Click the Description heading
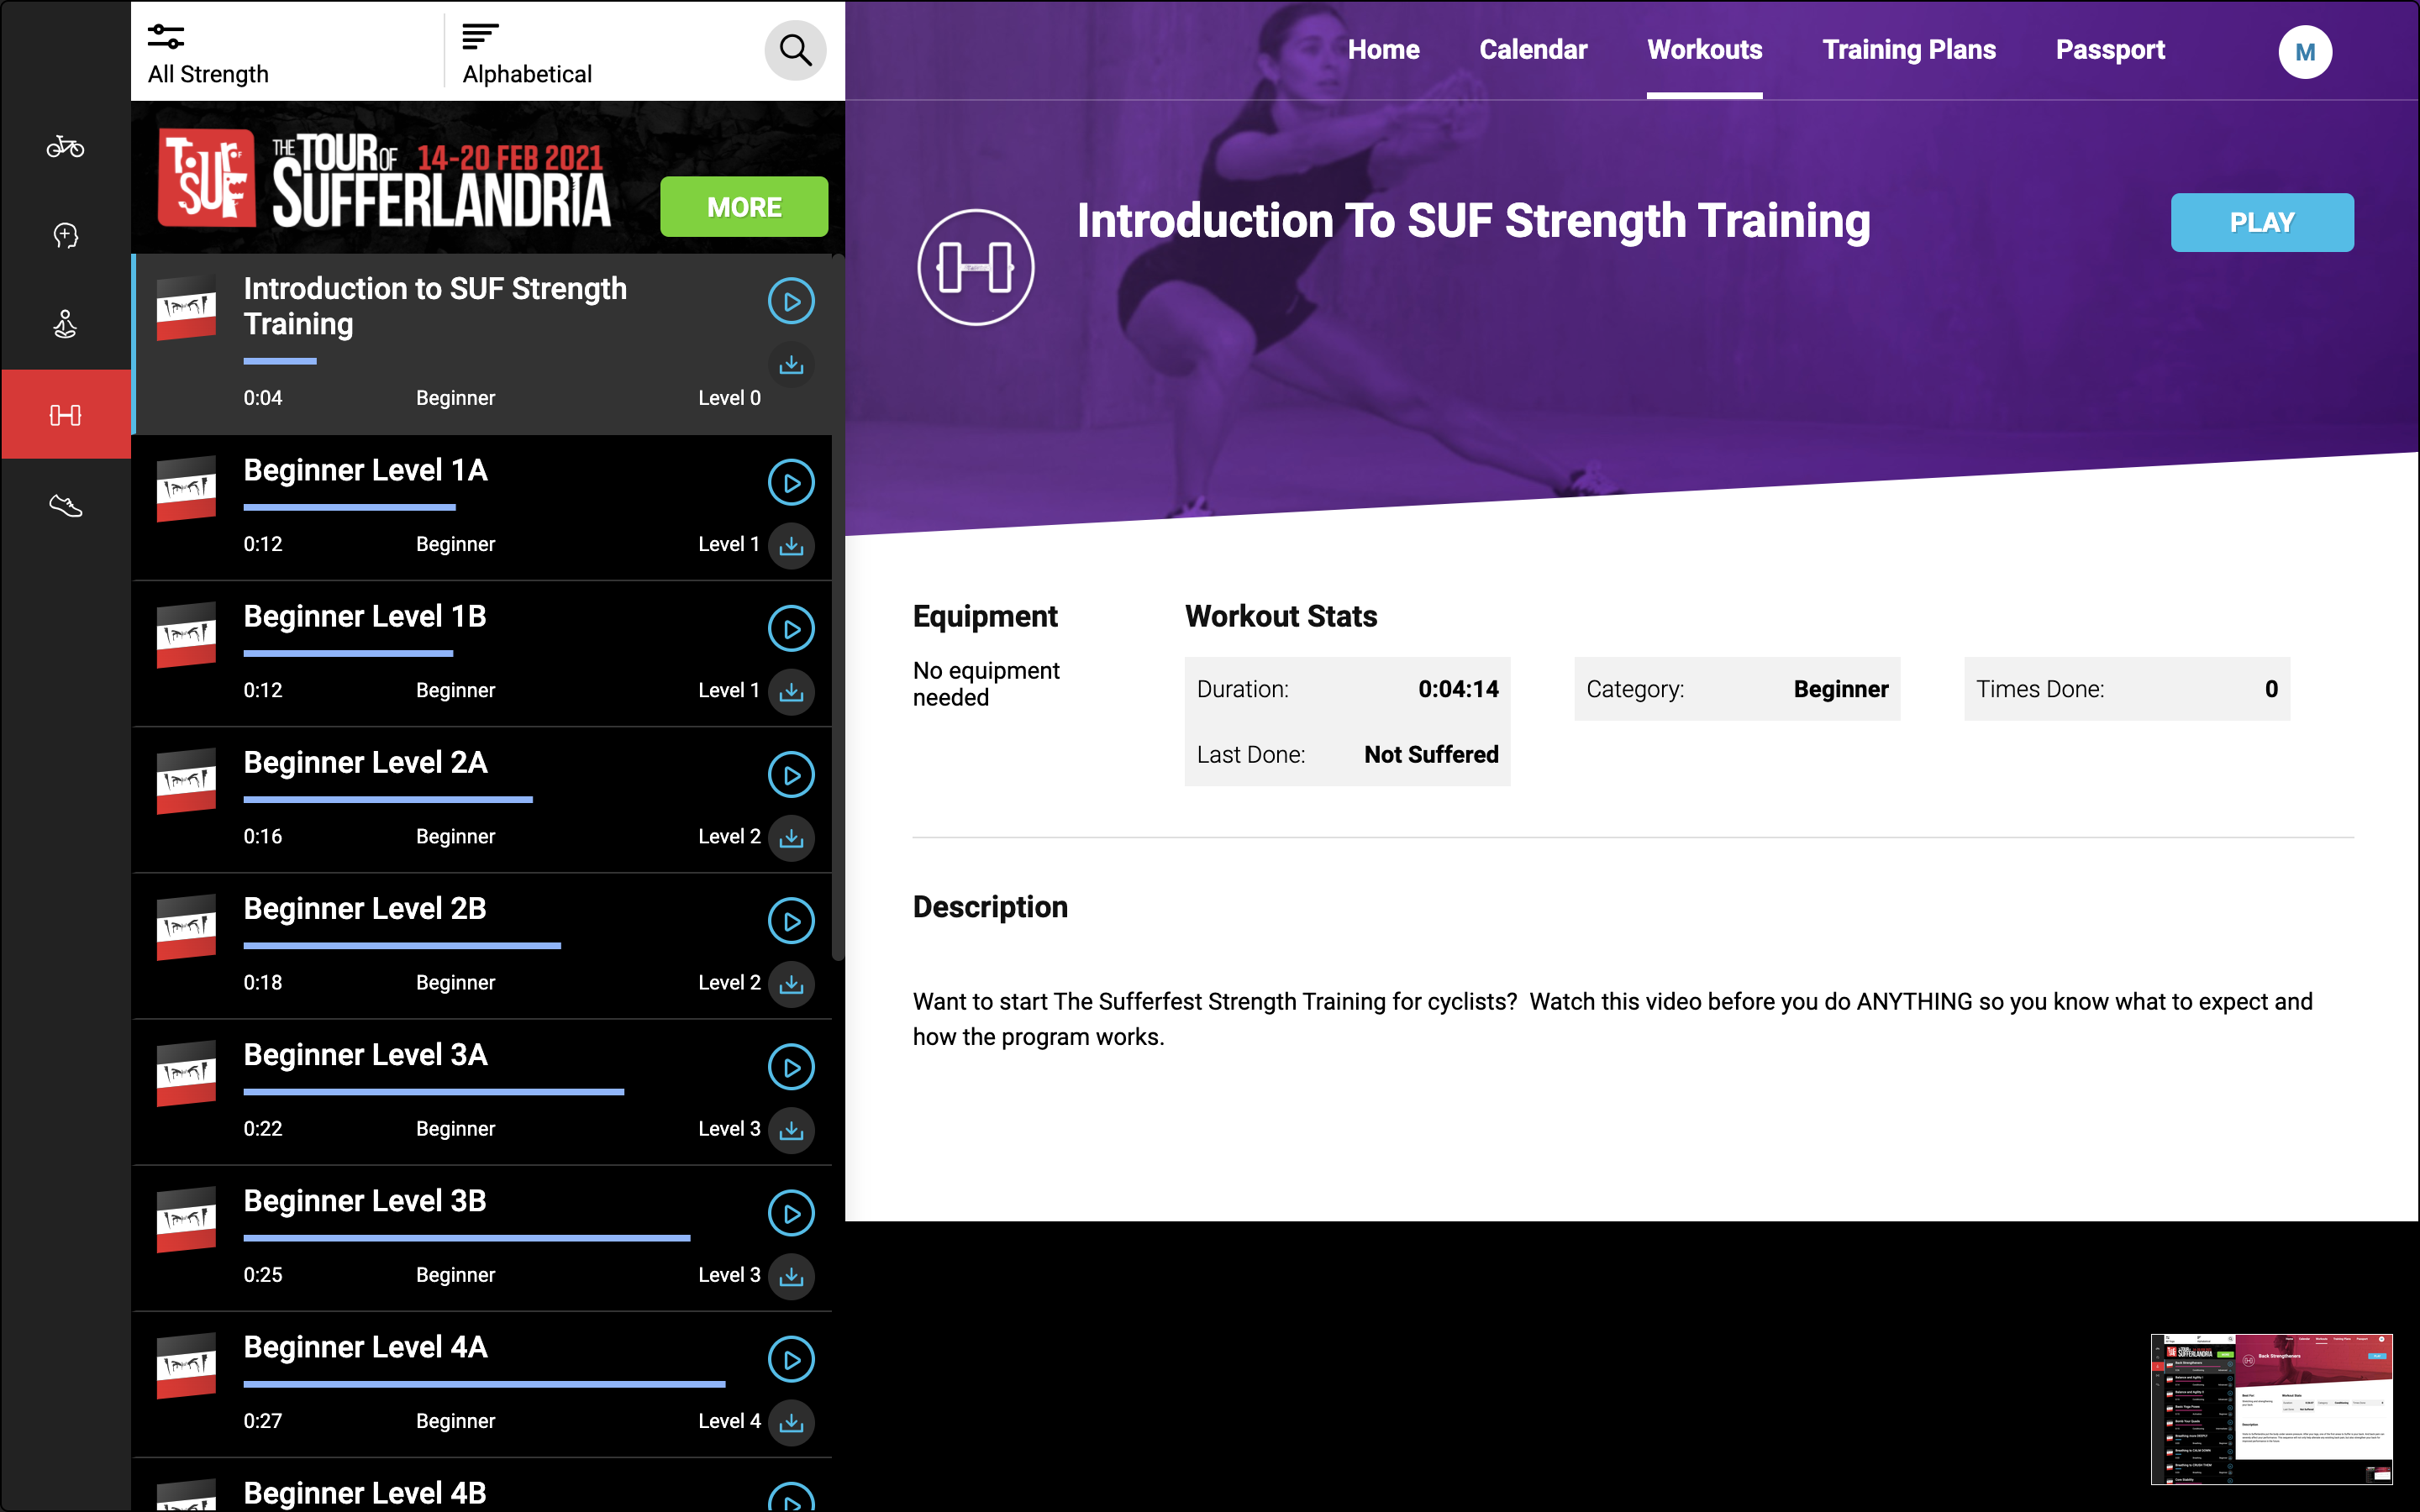The height and width of the screenshot is (1512, 2420). tap(990, 907)
